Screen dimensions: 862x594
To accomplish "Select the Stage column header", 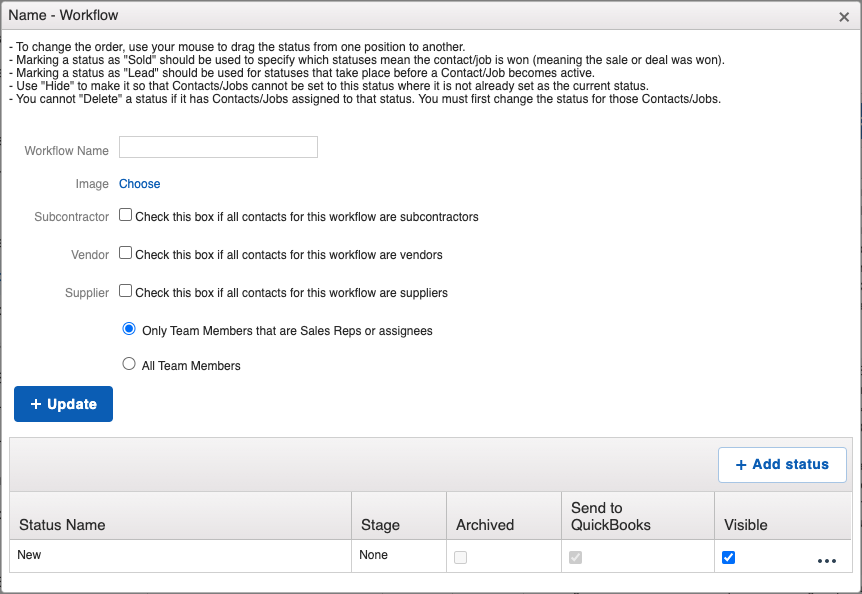I will (x=380, y=524).
